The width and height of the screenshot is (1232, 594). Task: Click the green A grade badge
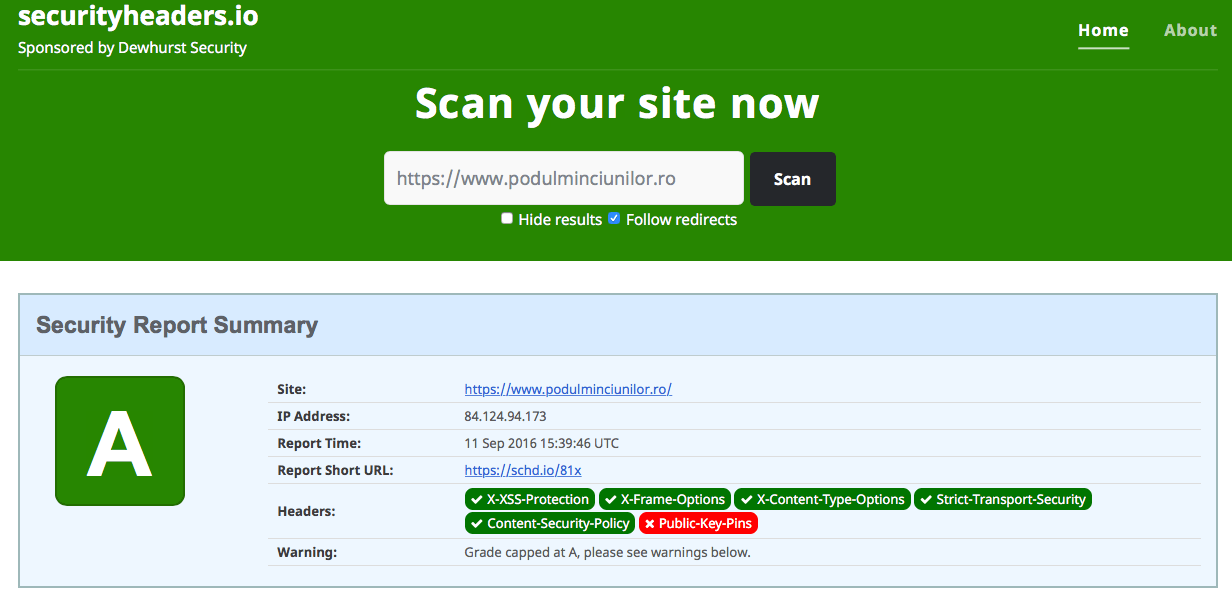click(x=120, y=441)
